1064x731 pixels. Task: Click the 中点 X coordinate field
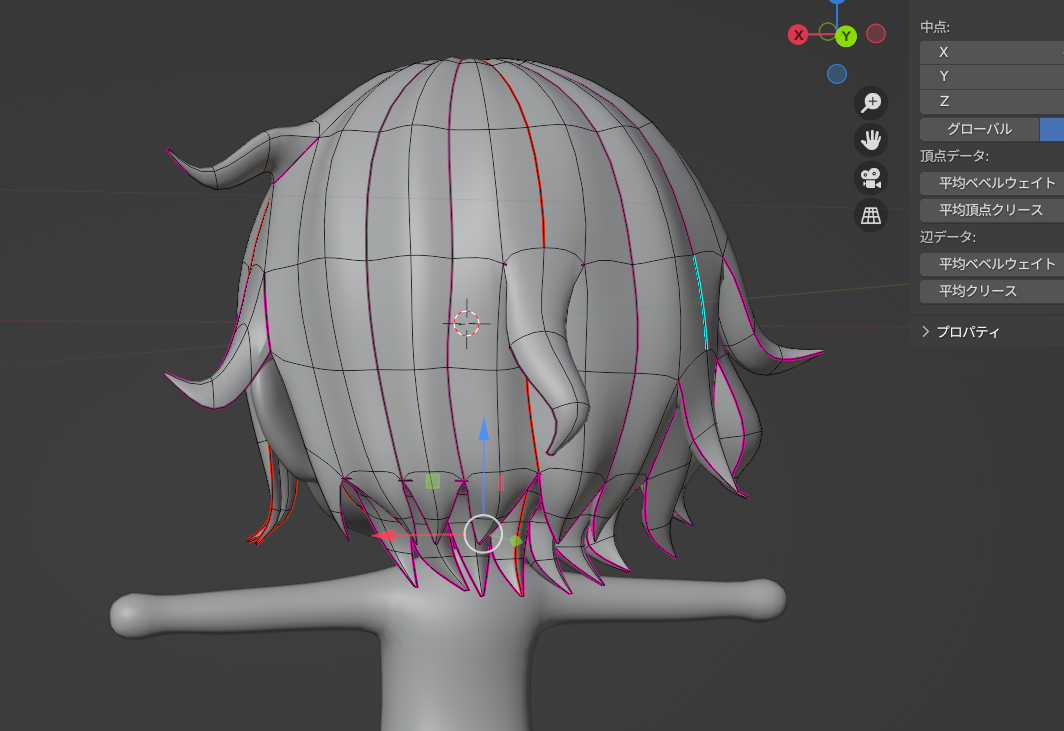[990, 52]
